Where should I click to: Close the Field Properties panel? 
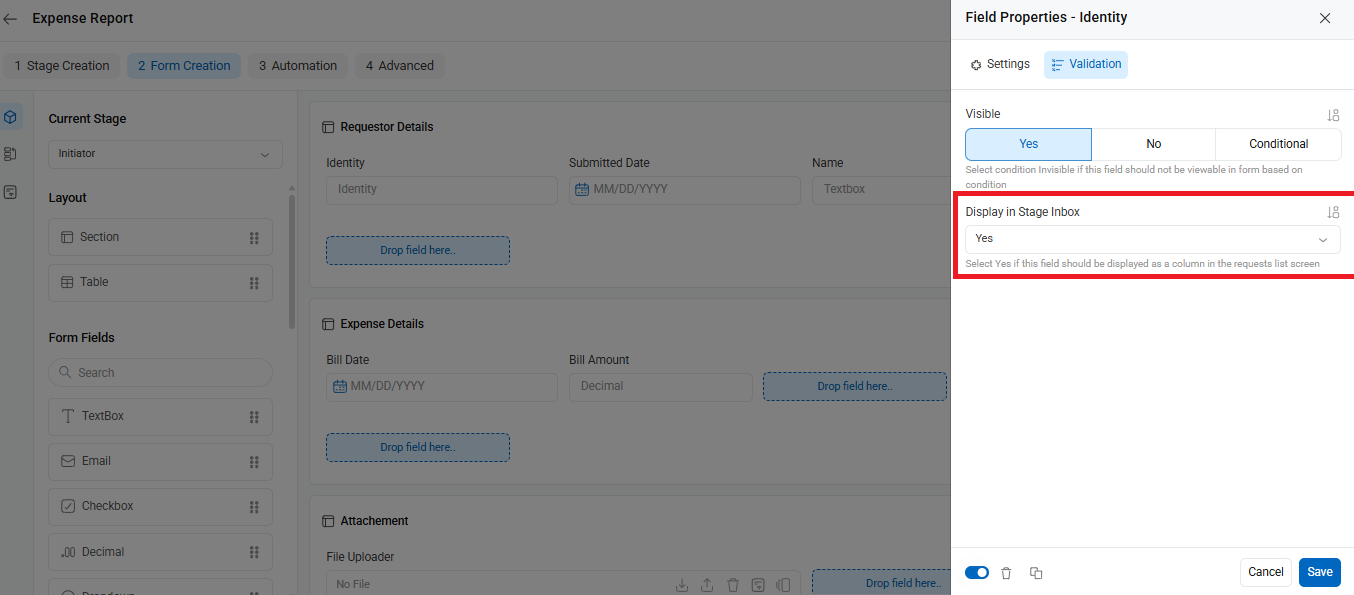click(1325, 18)
